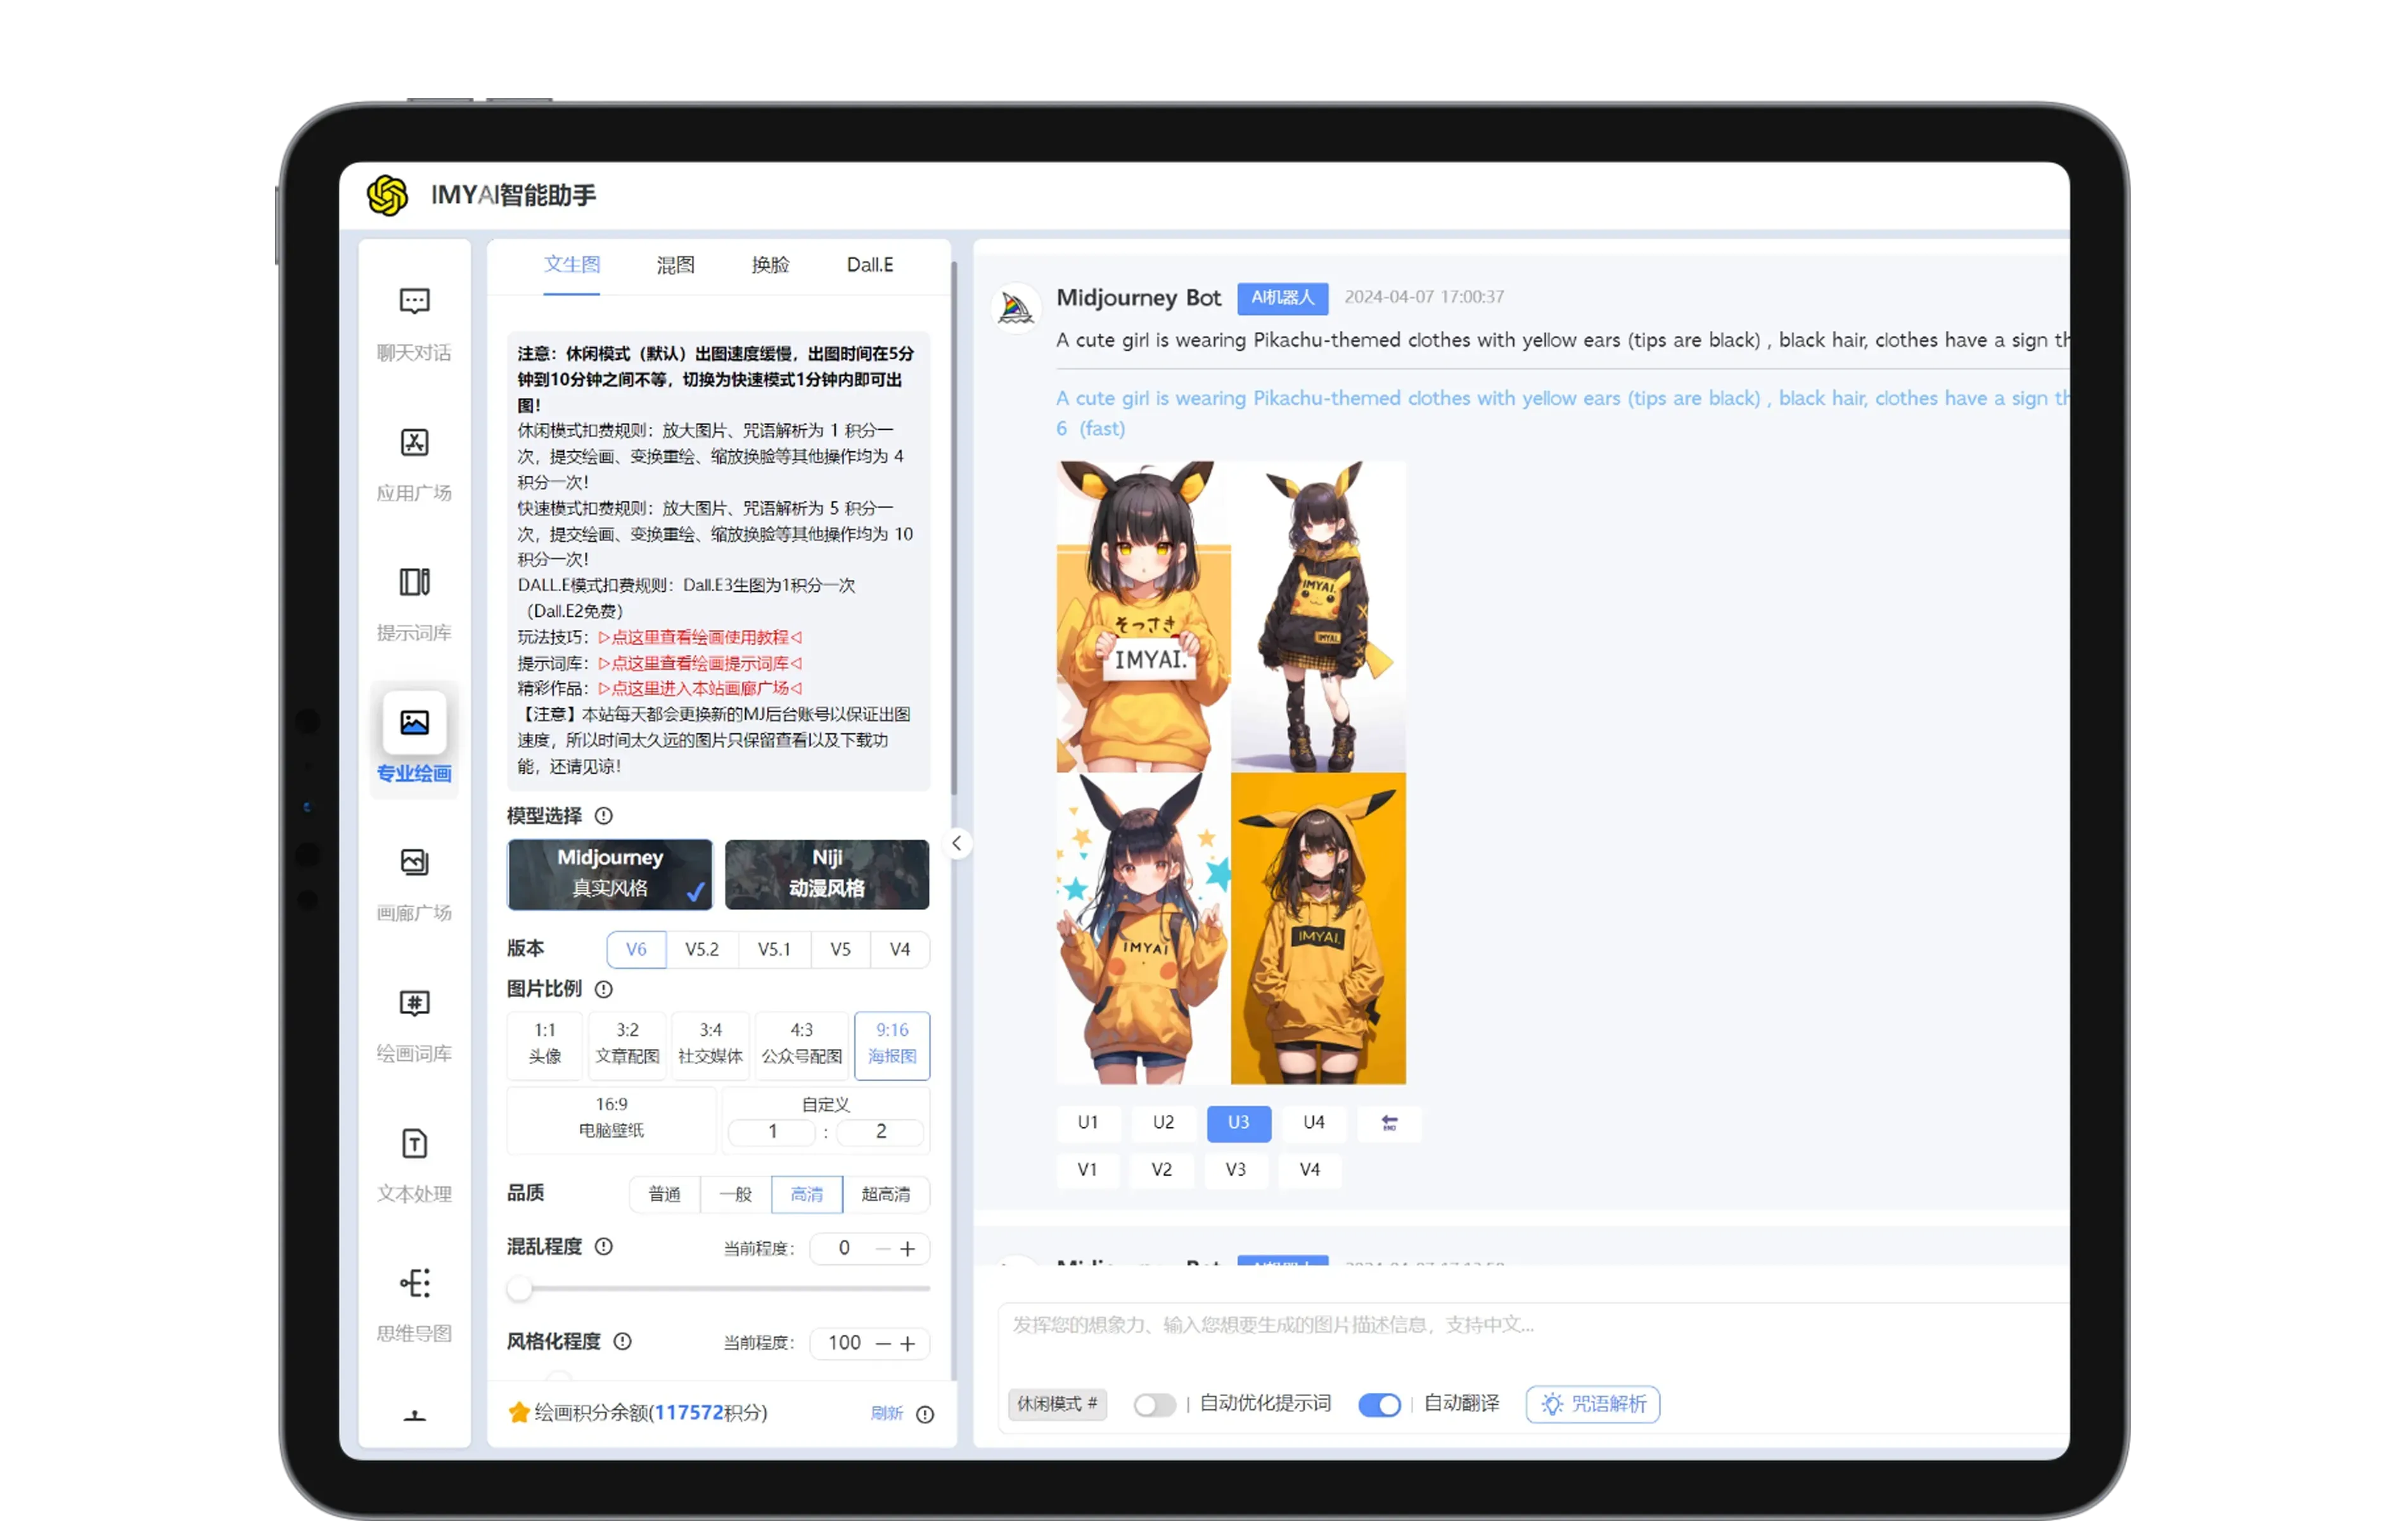Click the reroll icon after U4
The height and width of the screenshot is (1521, 2408).
point(1390,1123)
